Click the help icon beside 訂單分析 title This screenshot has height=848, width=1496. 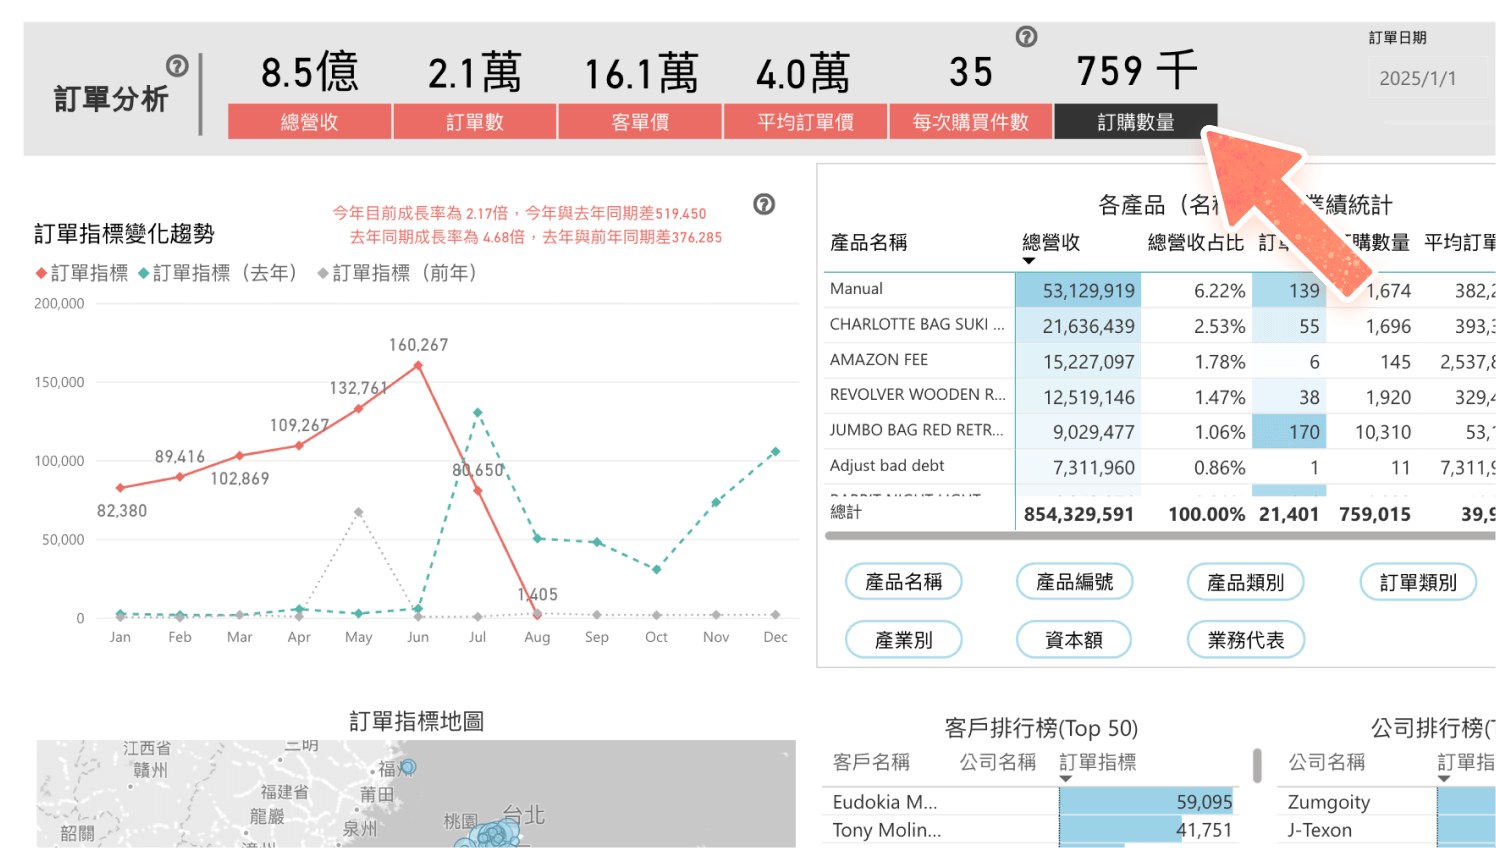click(x=178, y=66)
